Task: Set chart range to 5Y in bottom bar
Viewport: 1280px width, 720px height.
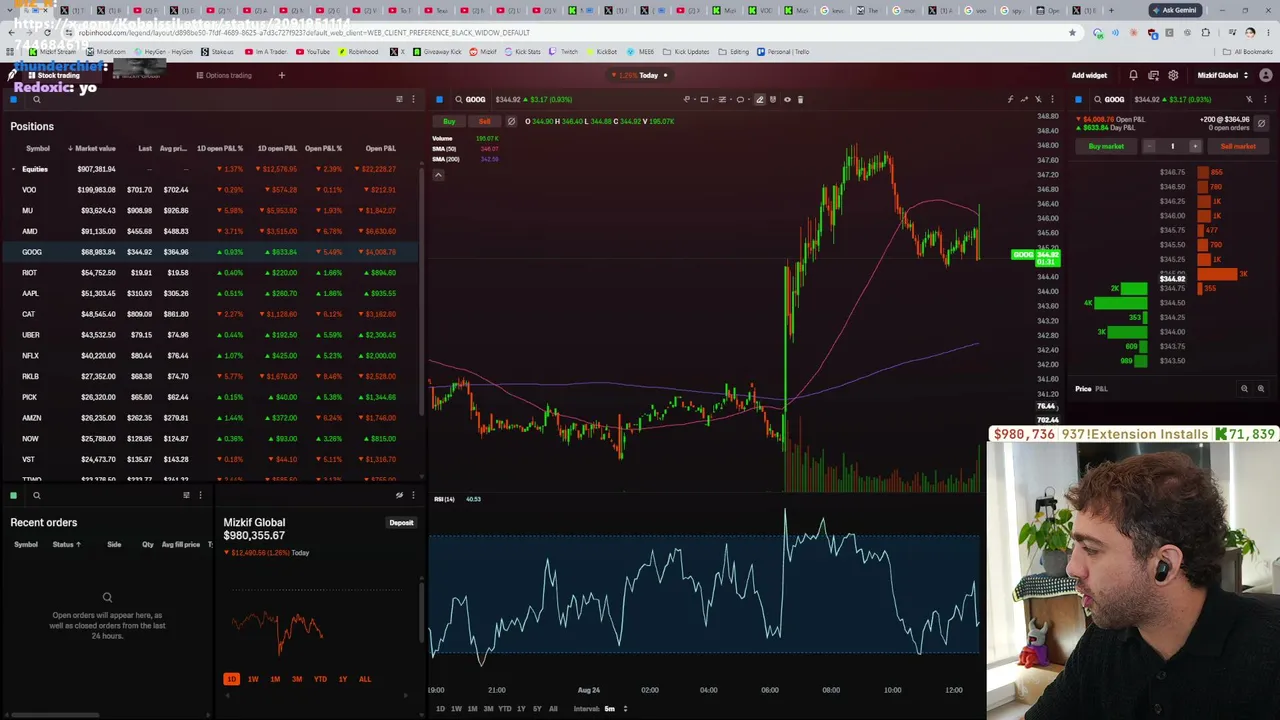Action: coord(537,709)
